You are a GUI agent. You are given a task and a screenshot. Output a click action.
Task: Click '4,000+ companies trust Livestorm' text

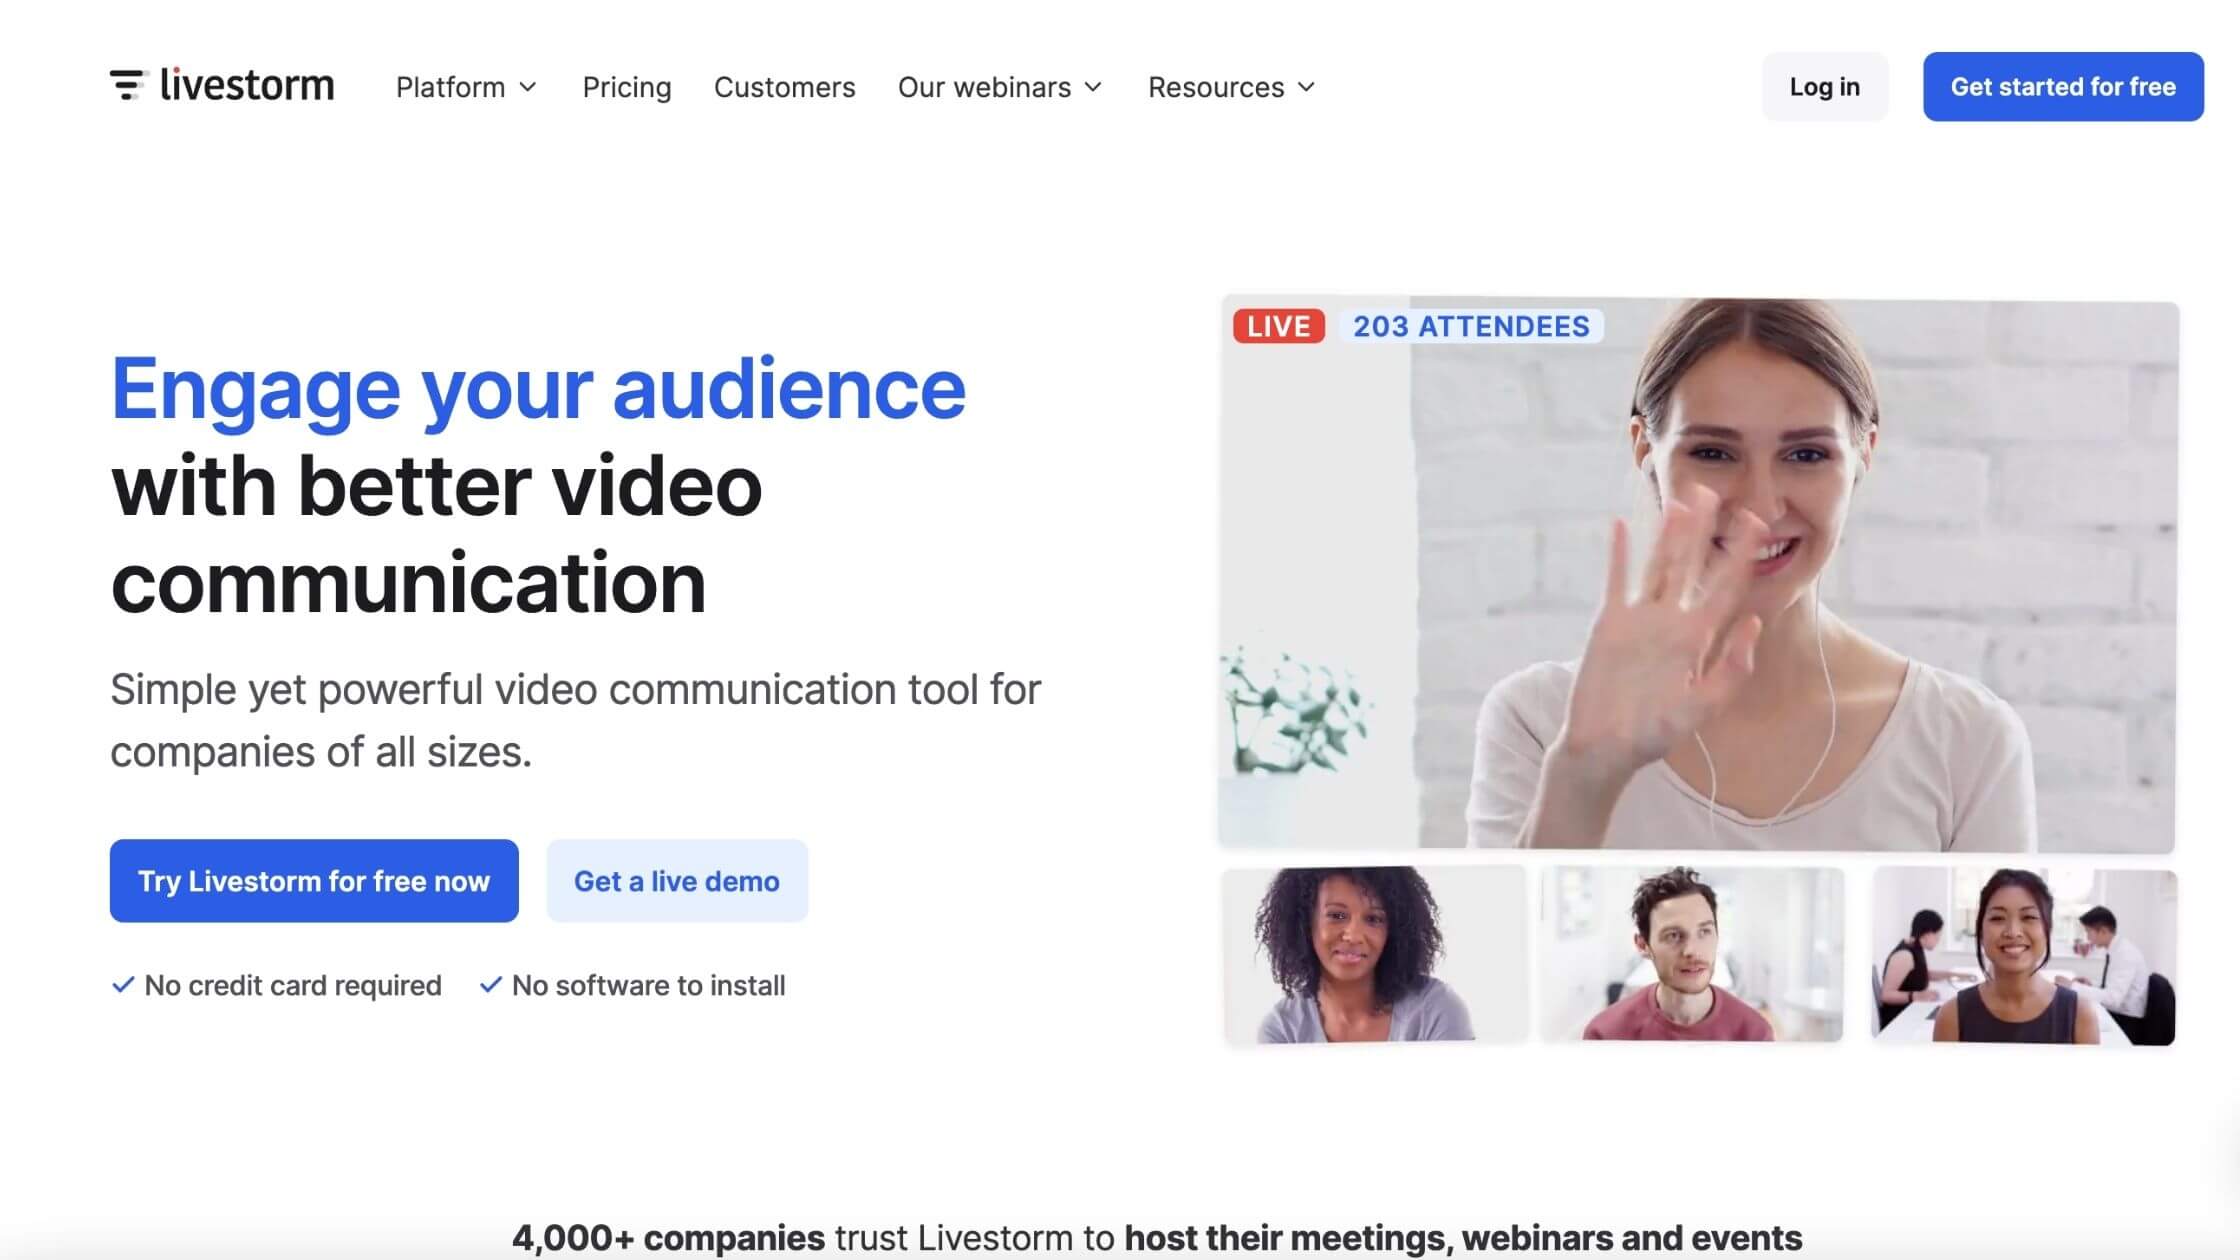tap(811, 1238)
